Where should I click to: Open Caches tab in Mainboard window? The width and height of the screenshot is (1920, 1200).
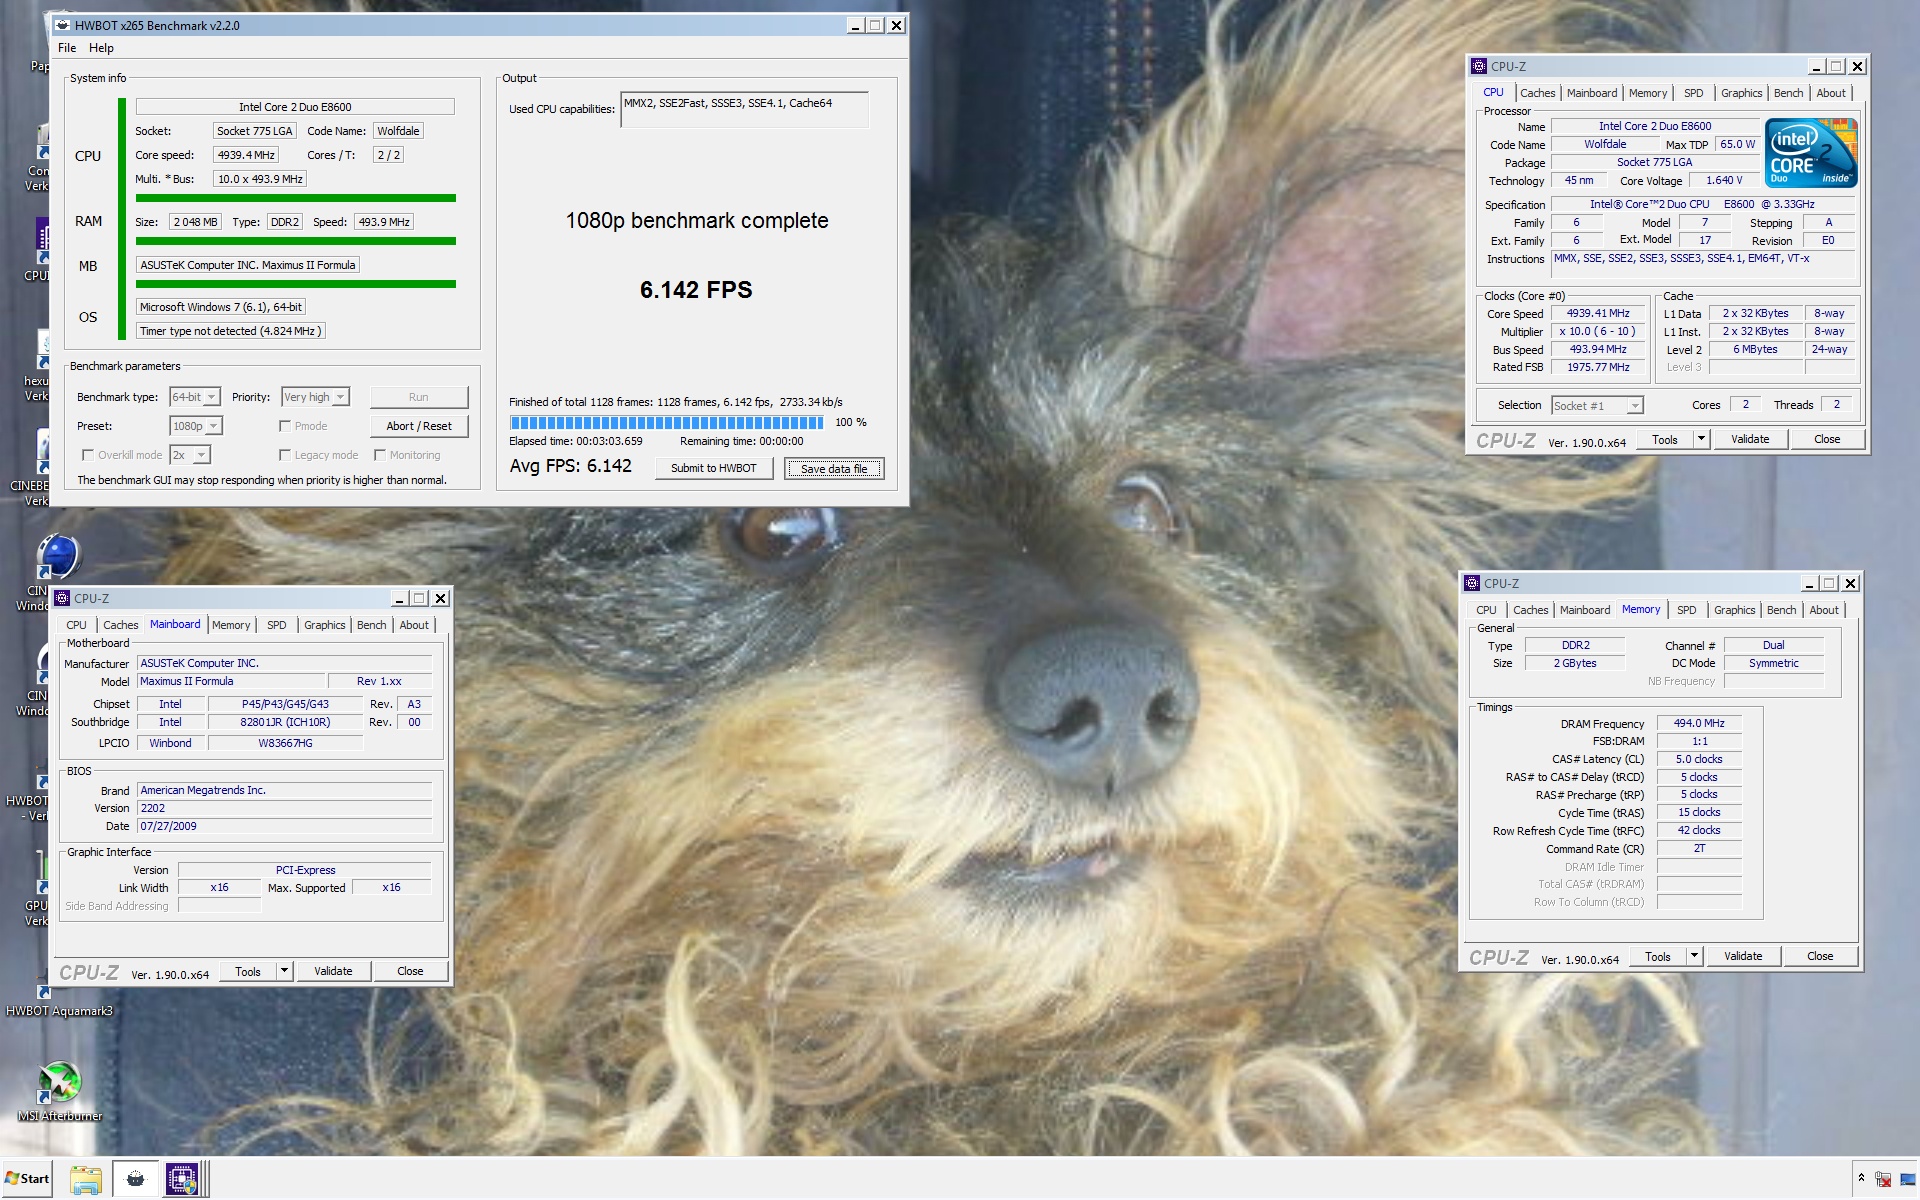click(x=120, y=625)
